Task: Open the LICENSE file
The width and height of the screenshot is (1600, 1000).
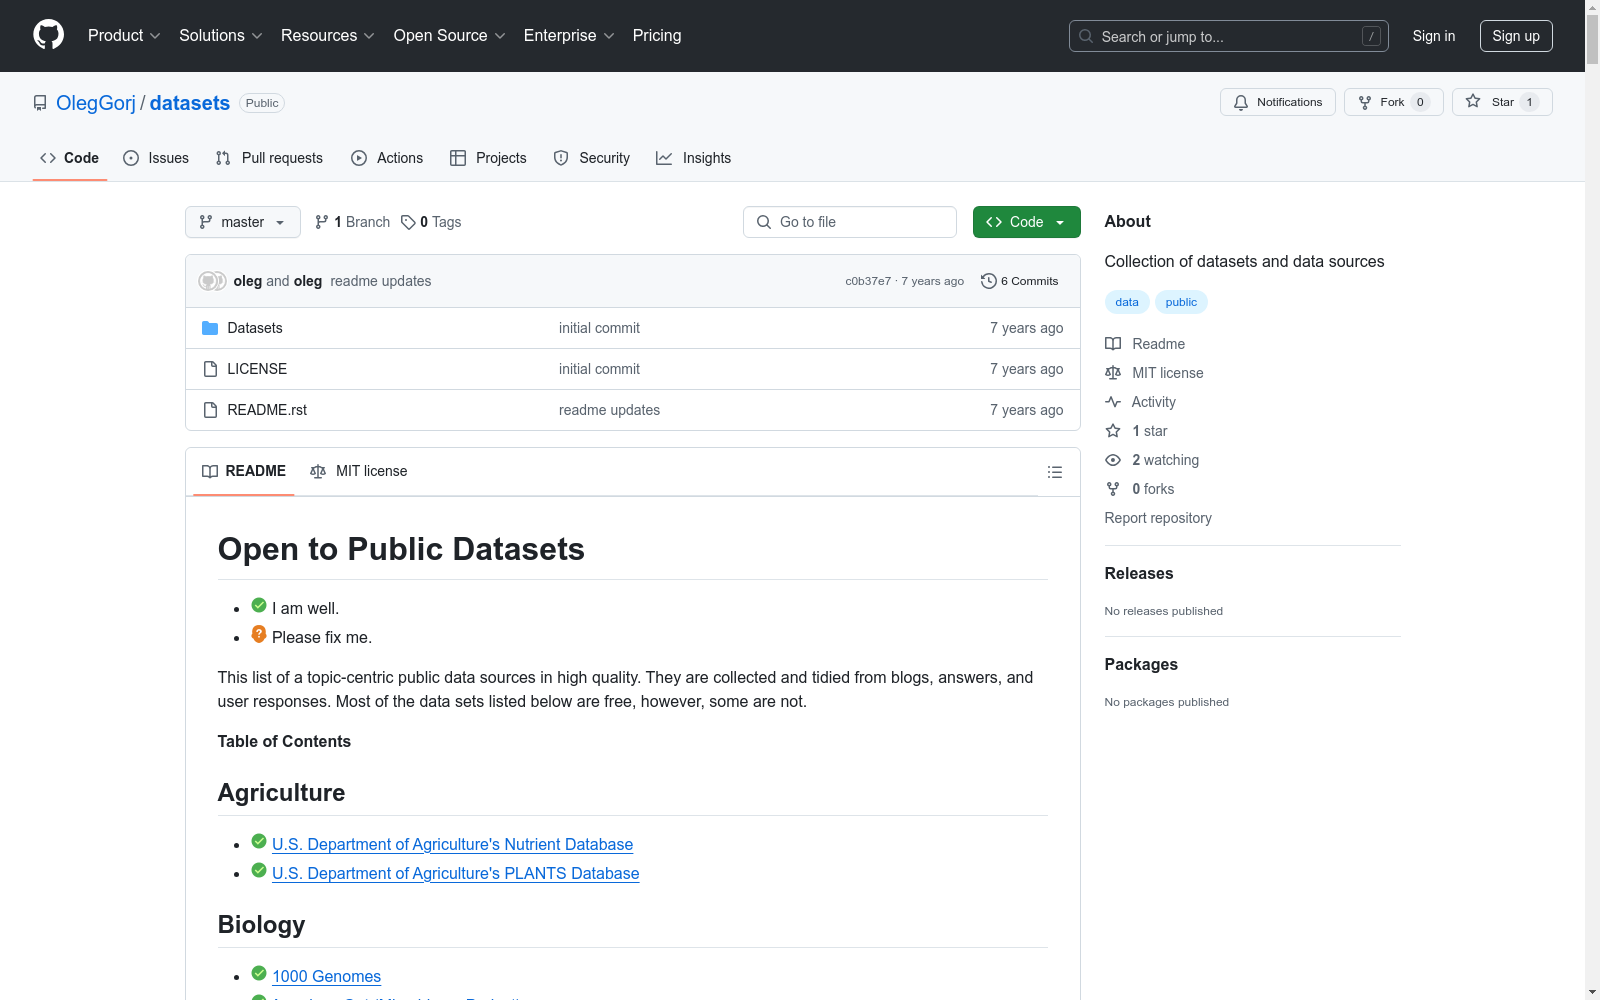Action: point(257,369)
